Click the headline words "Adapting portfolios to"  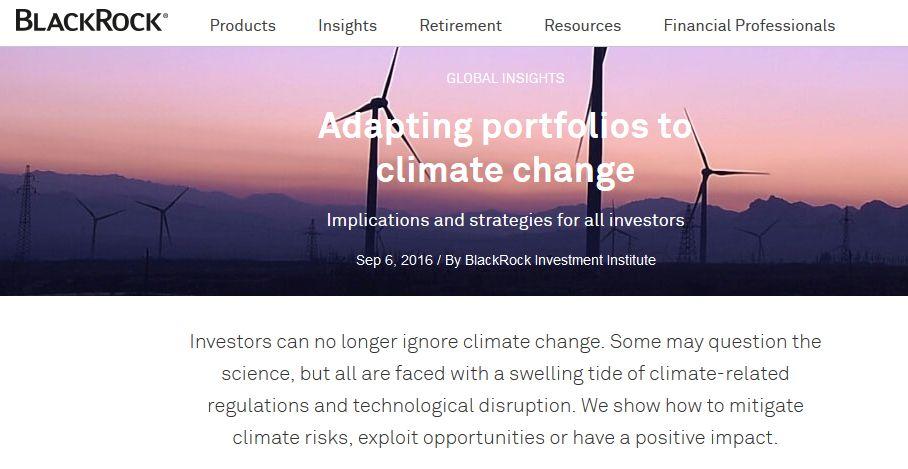505,126
